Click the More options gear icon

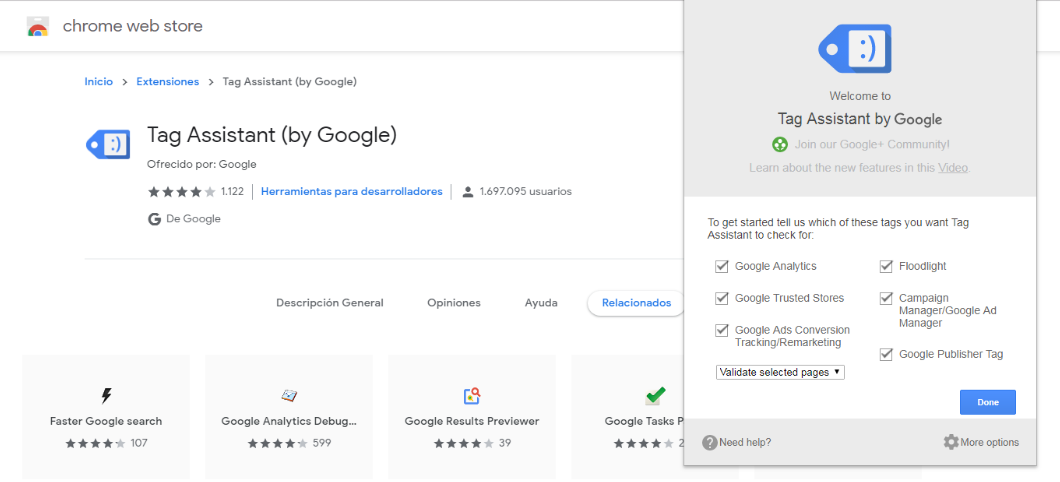950,442
